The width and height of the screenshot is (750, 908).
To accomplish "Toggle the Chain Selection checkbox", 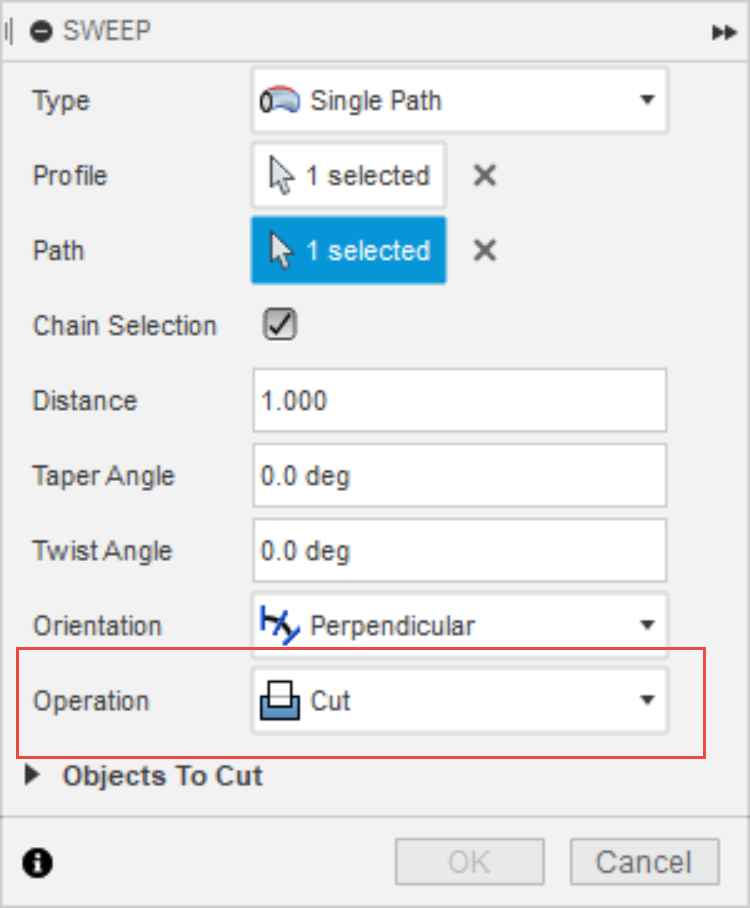I will click(x=279, y=325).
